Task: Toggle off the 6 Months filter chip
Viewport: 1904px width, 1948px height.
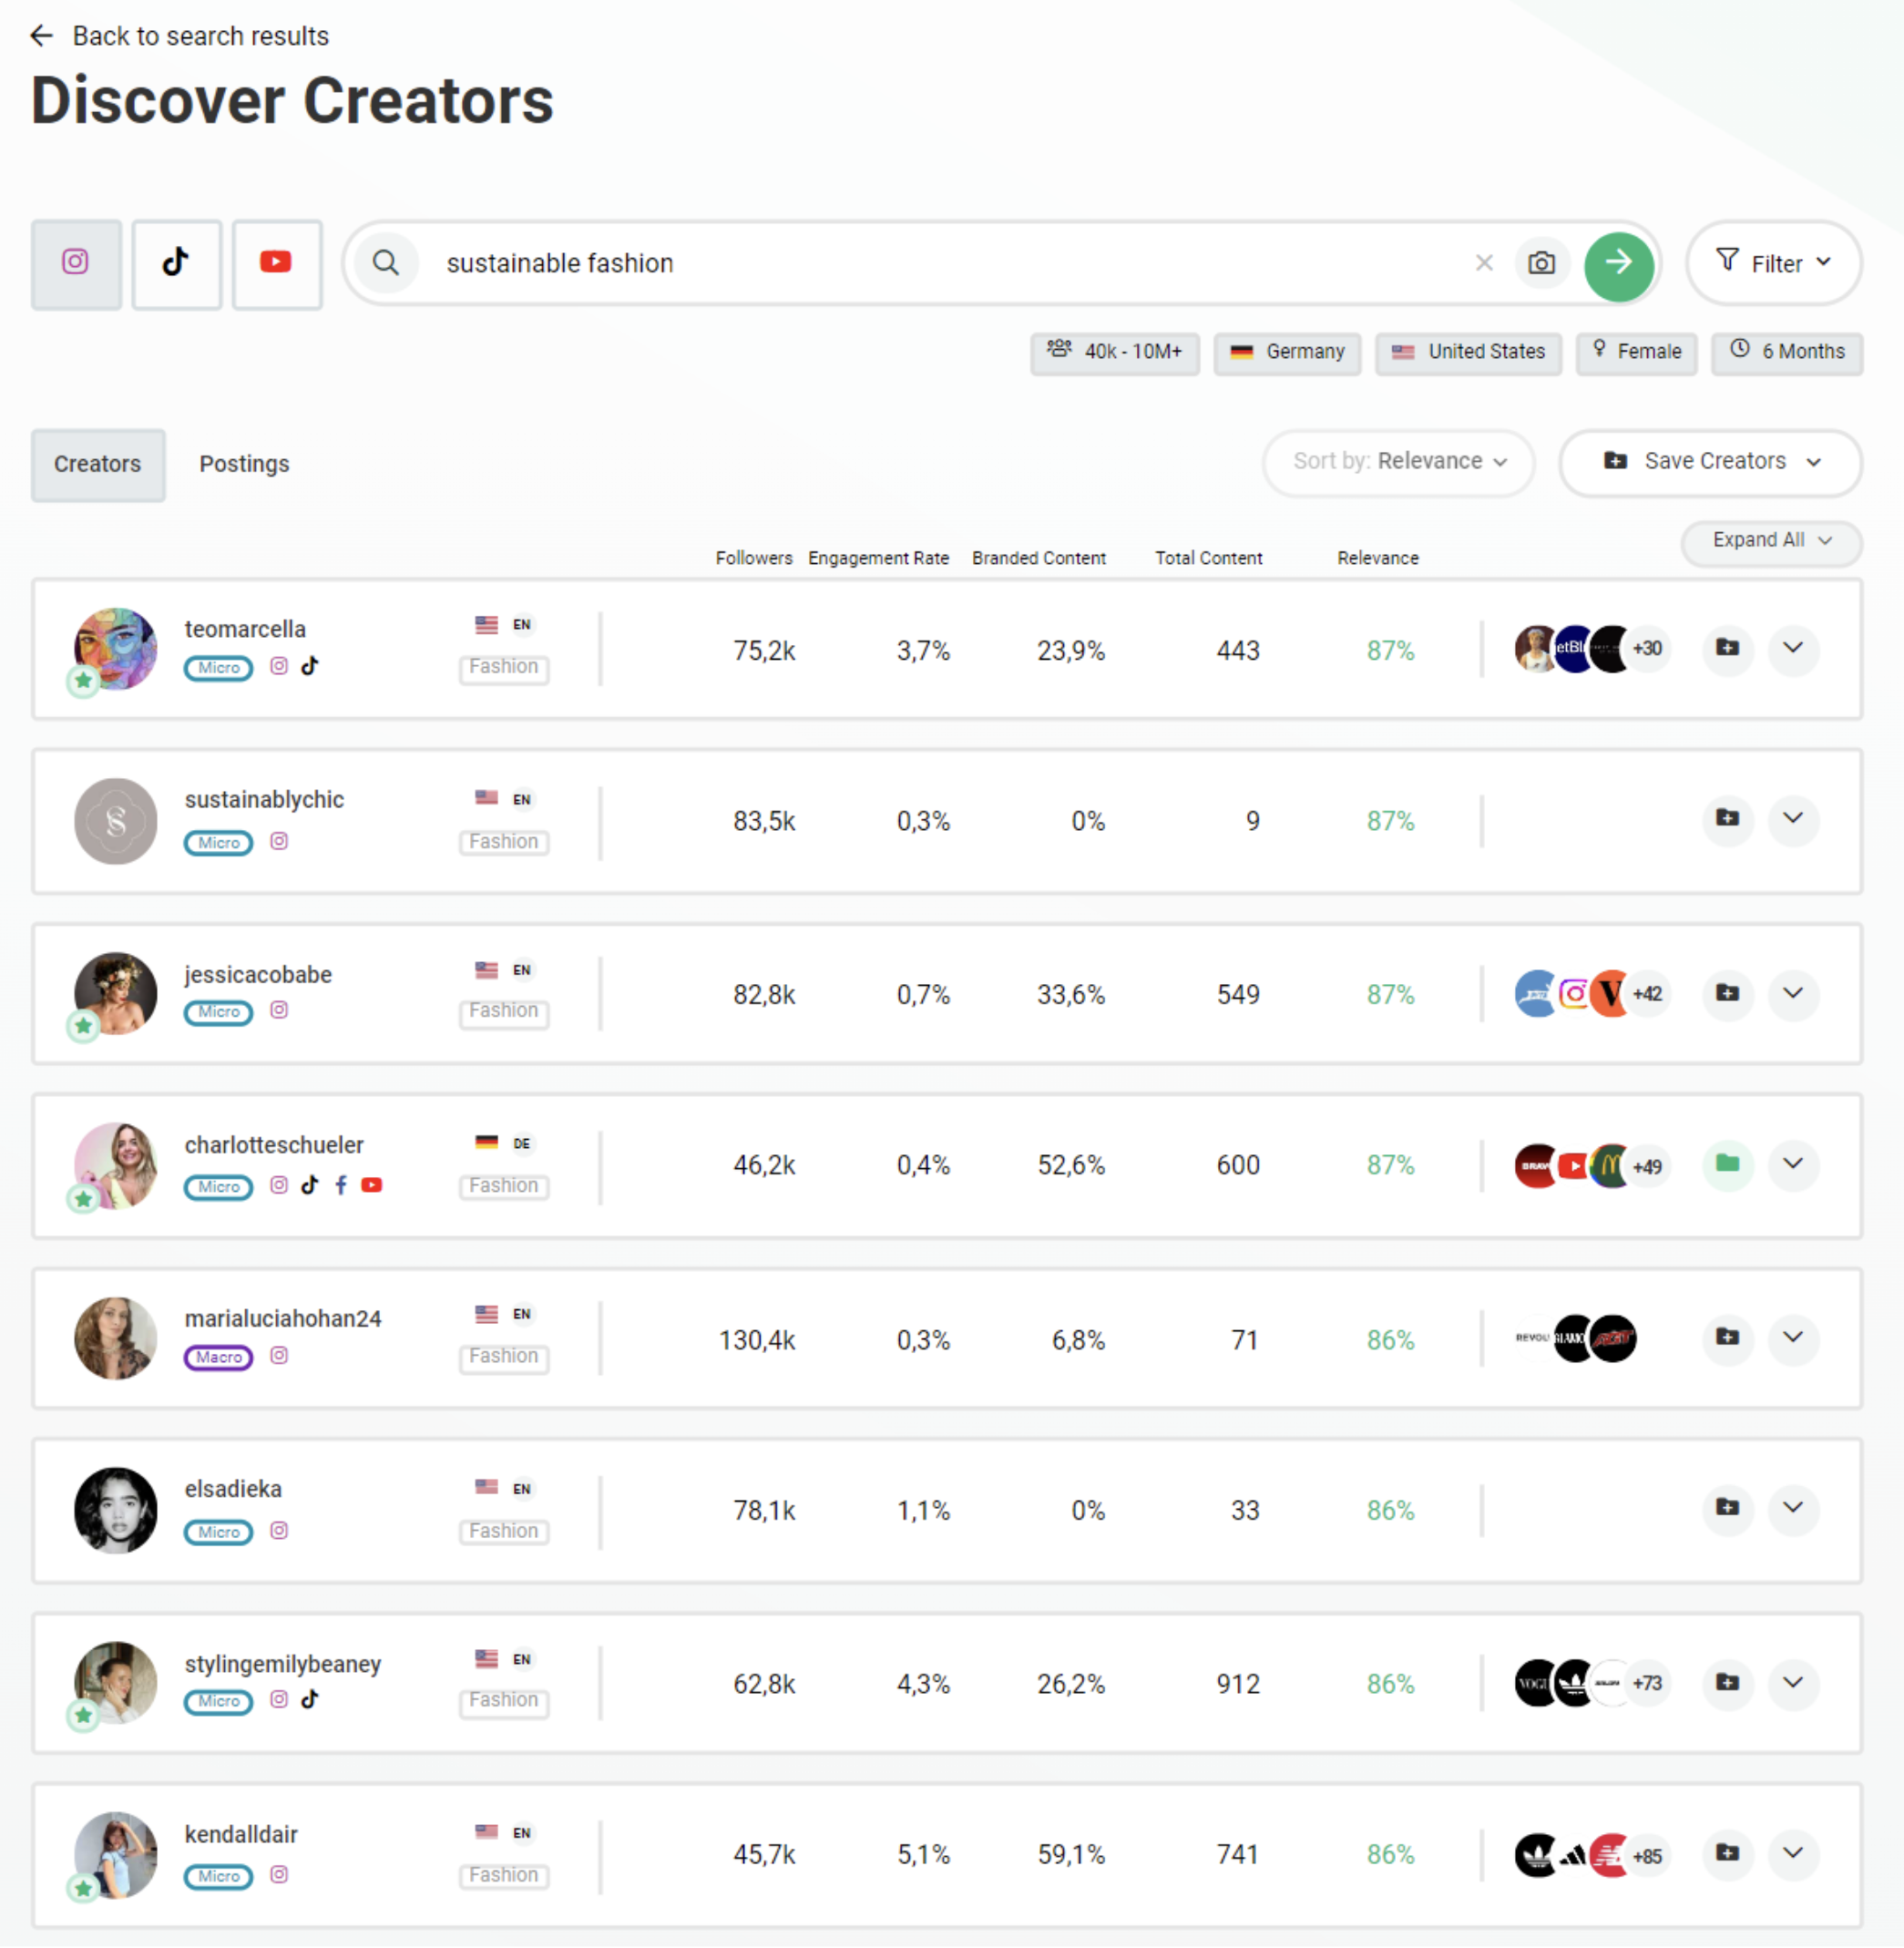Action: (x=1787, y=352)
